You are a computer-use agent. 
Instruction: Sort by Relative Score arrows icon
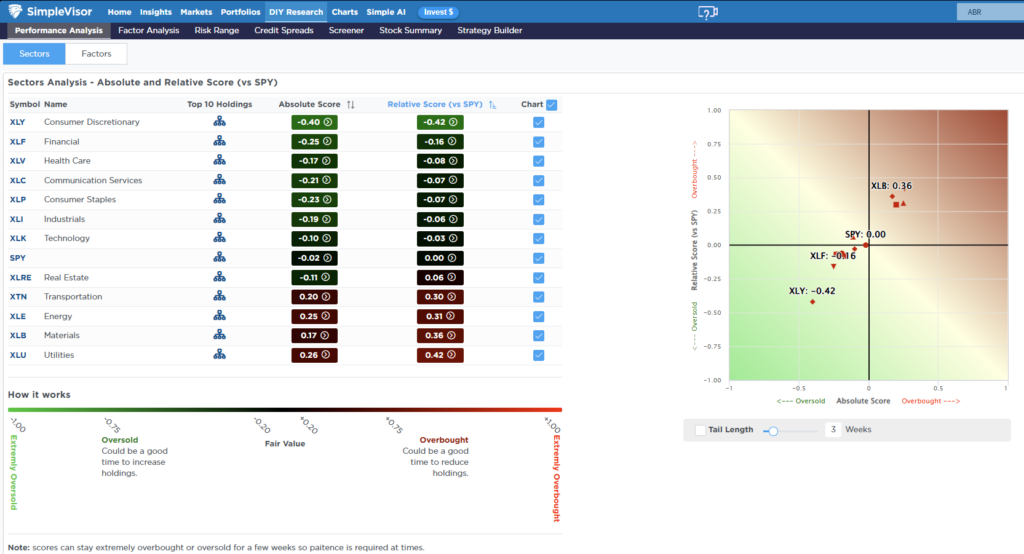pyautogui.click(x=492, y=104)
